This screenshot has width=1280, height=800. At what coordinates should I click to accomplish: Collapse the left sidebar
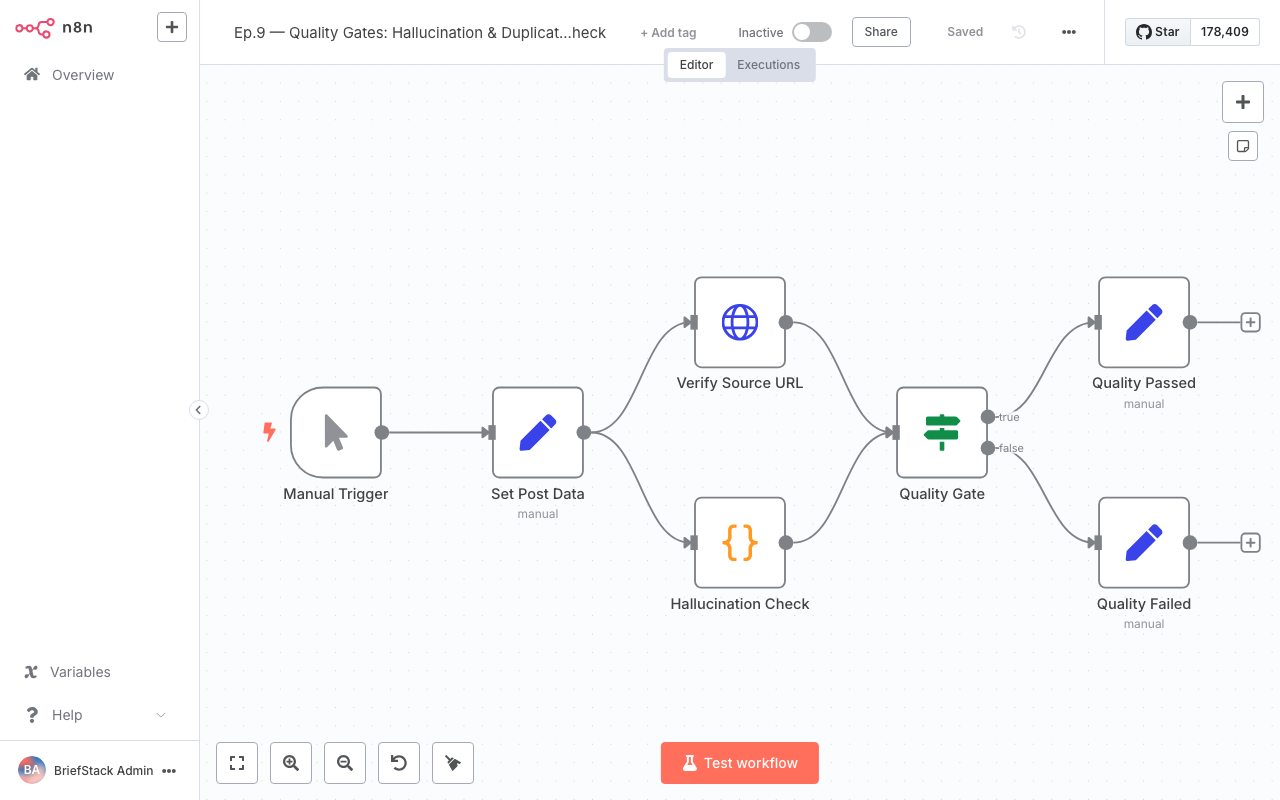198,410
